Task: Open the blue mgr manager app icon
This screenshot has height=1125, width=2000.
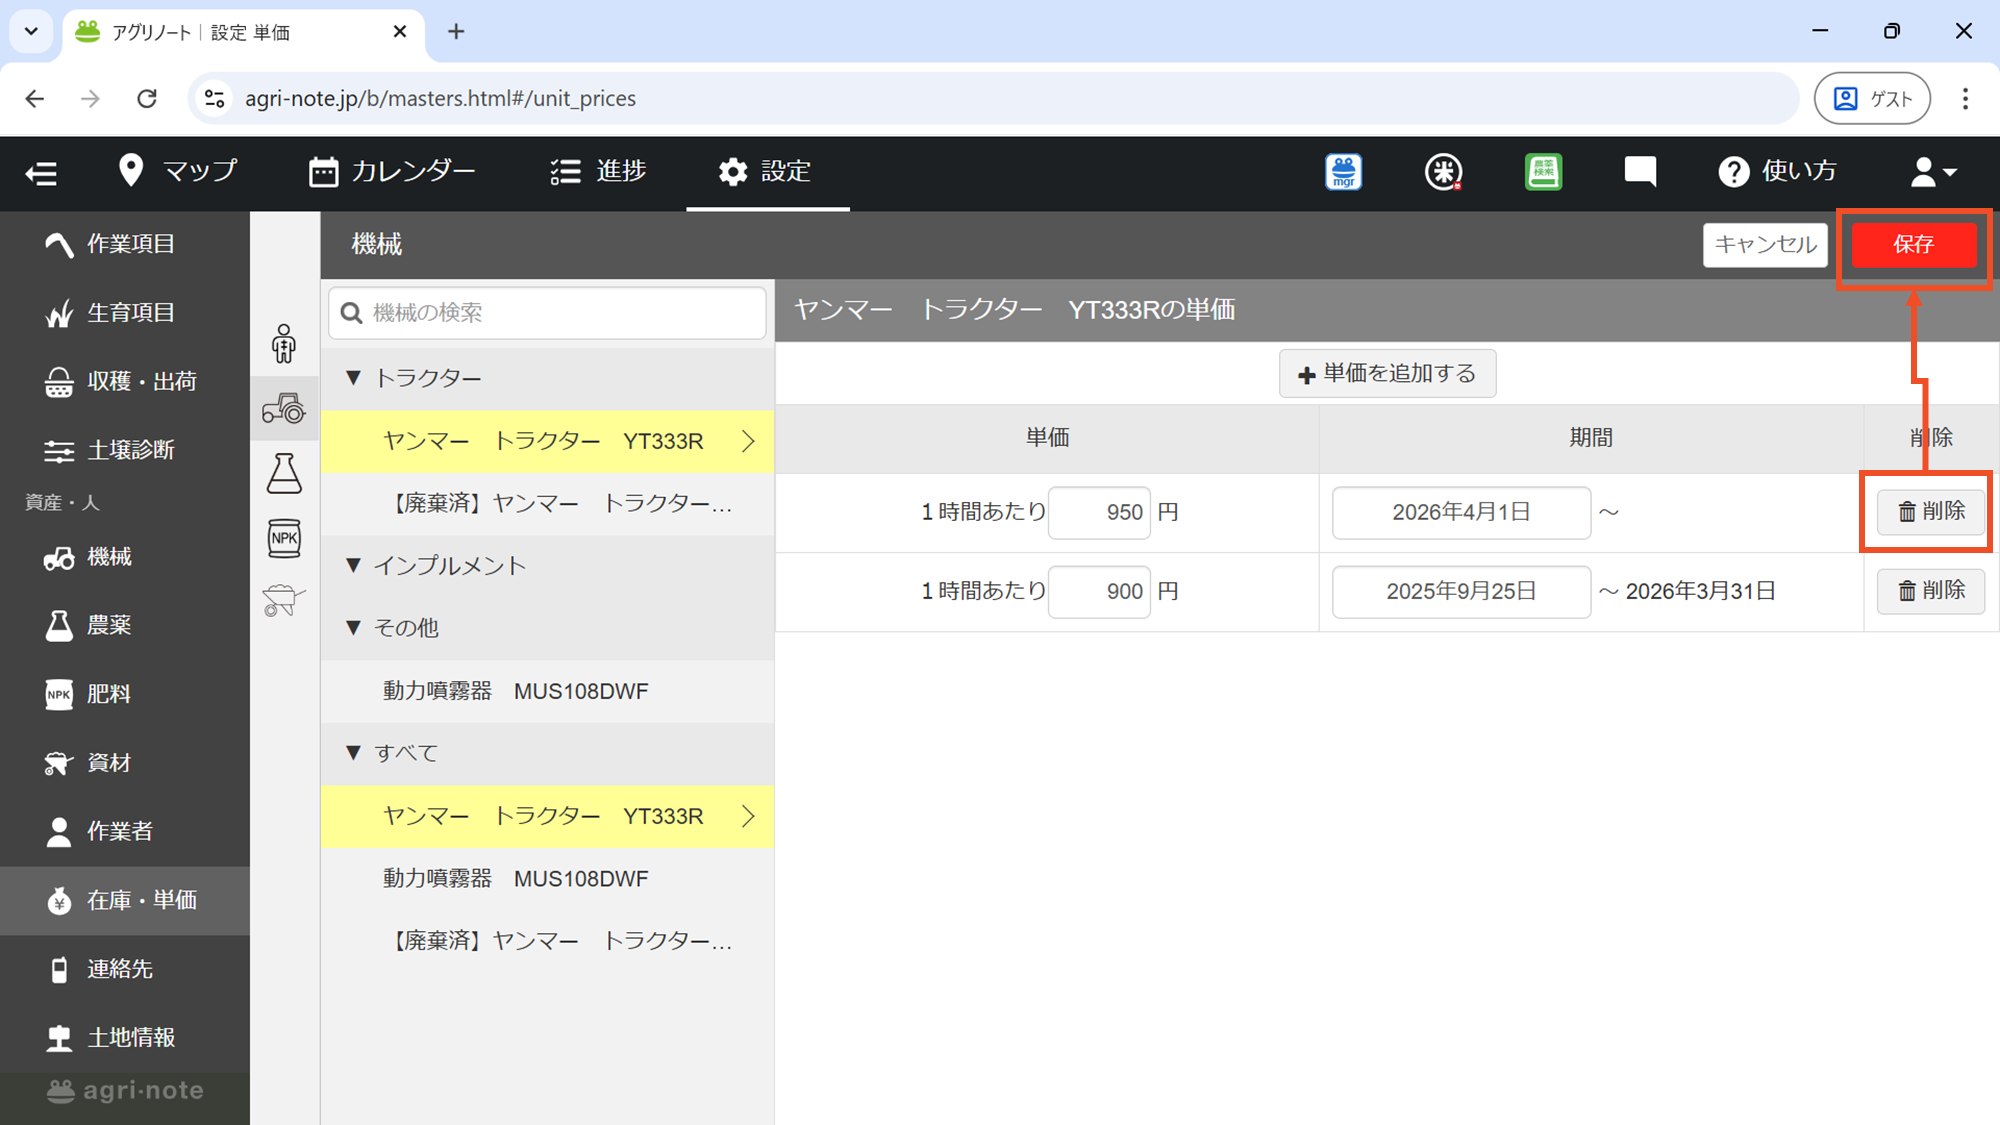Action: pyautogui.click(x=1343, y=172)
